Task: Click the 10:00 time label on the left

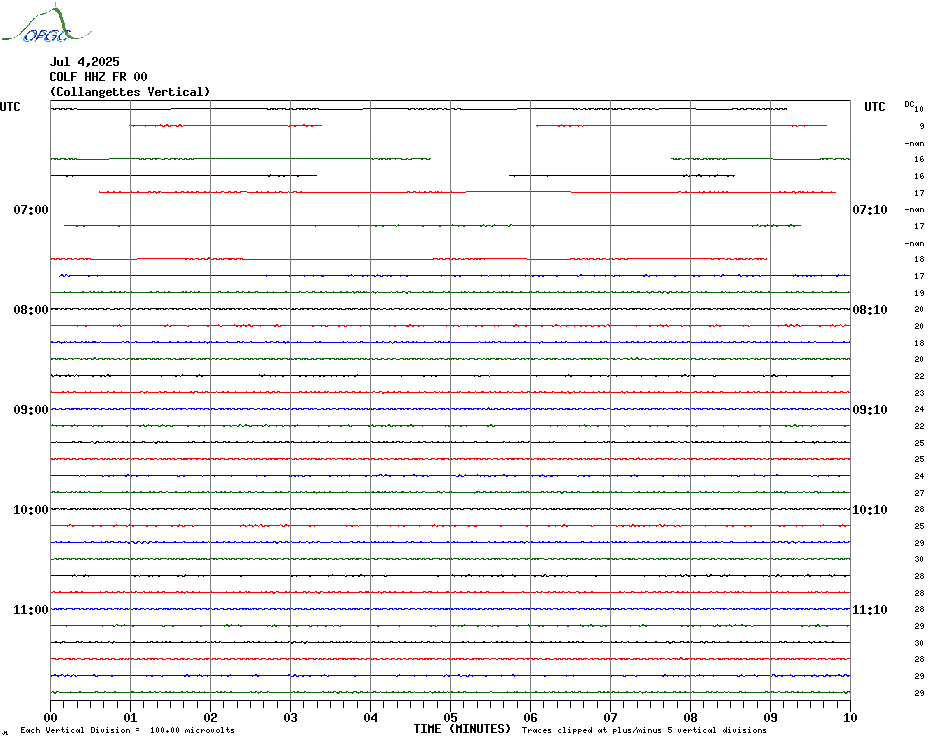Action: coord(31,510)
